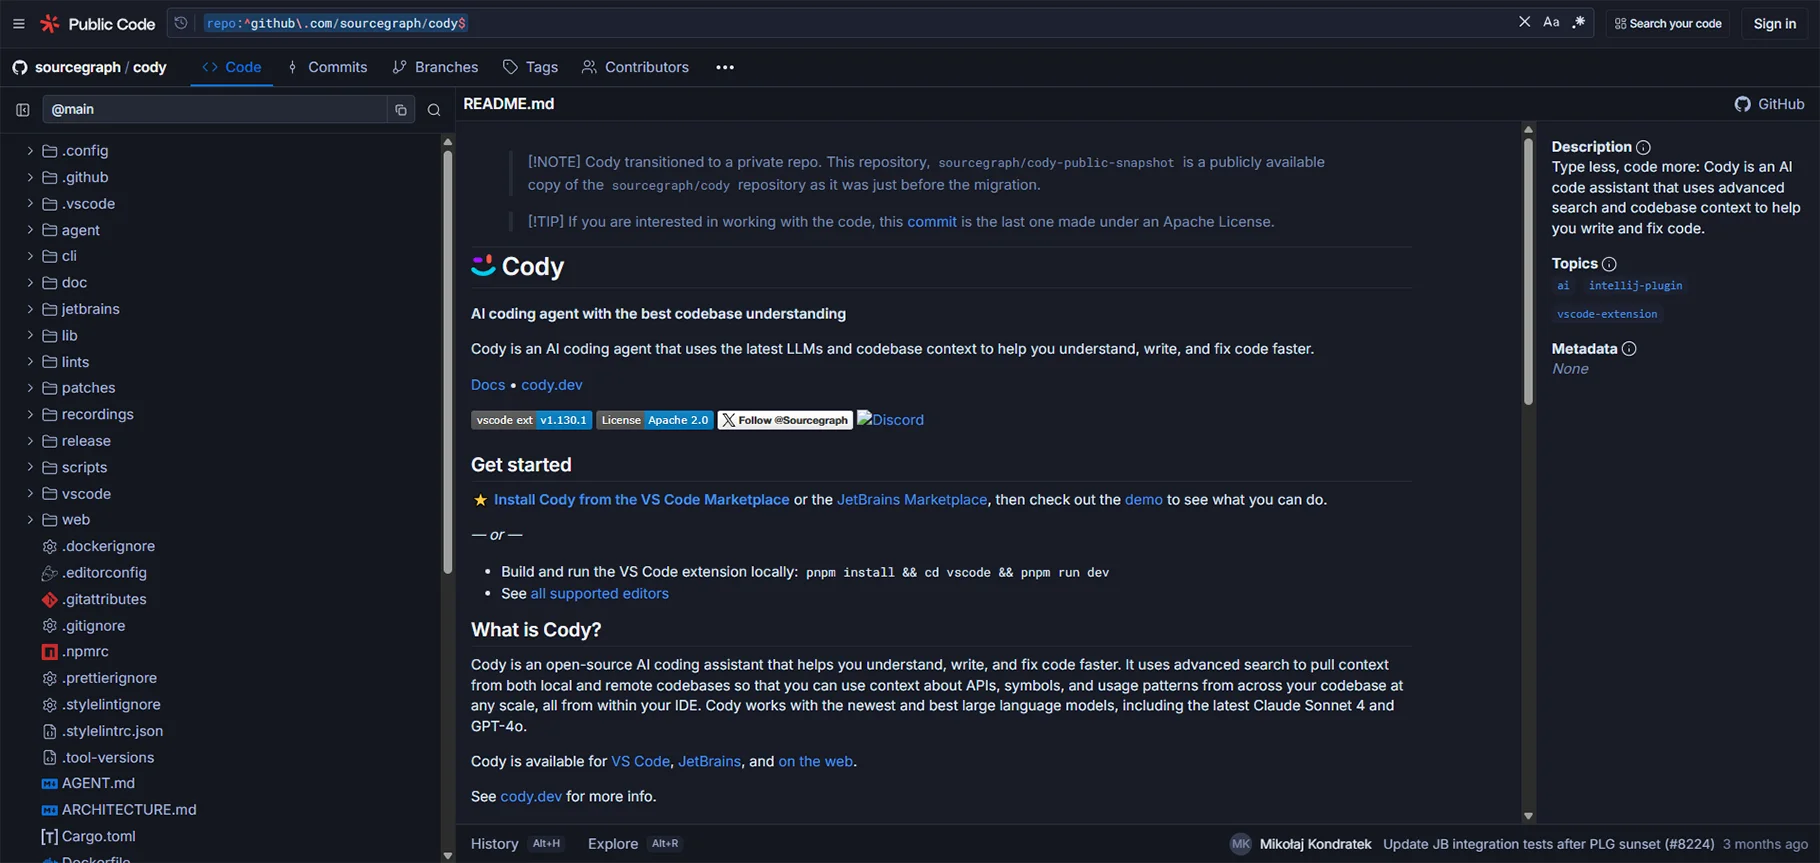The width and height of the screenshot is (1820, 863).
Task: Open the search history icon
Action: (181, 23)
